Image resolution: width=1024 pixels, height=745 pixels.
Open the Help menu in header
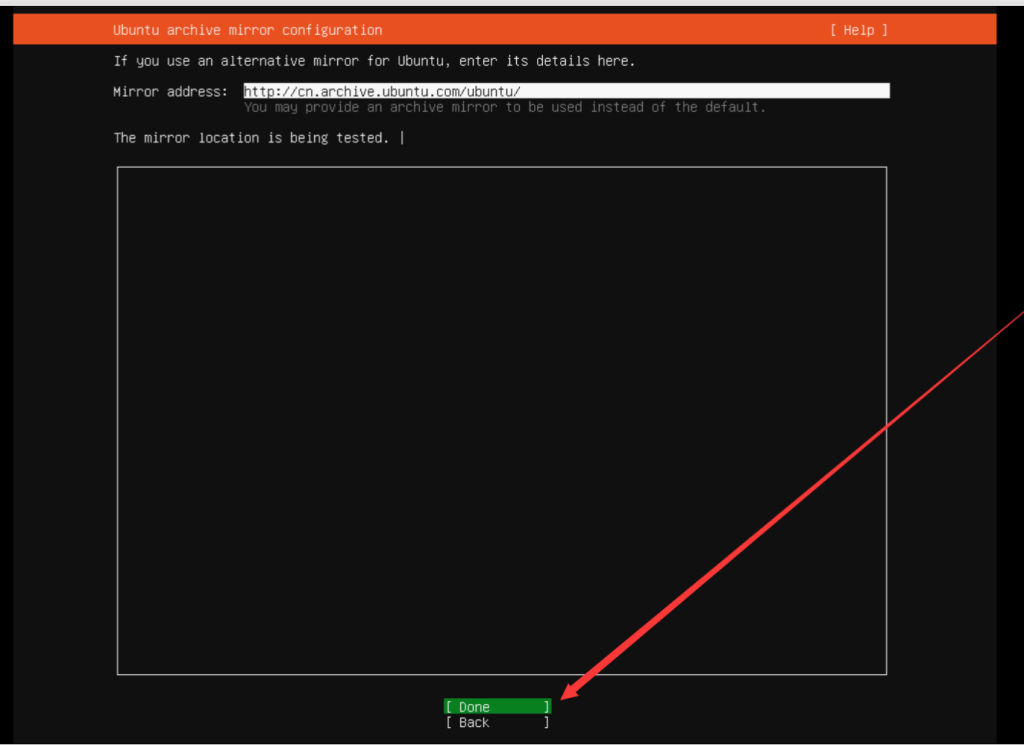[x=859, y=30]
